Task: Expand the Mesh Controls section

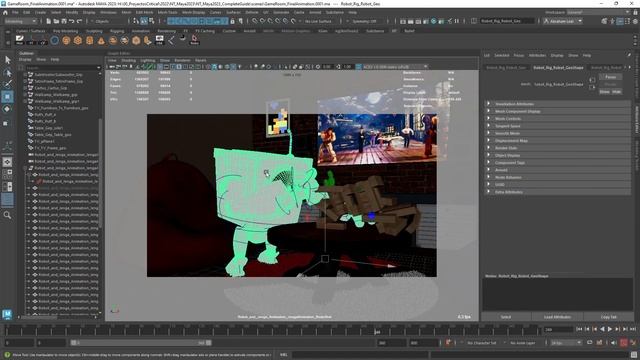Action: 558,119
